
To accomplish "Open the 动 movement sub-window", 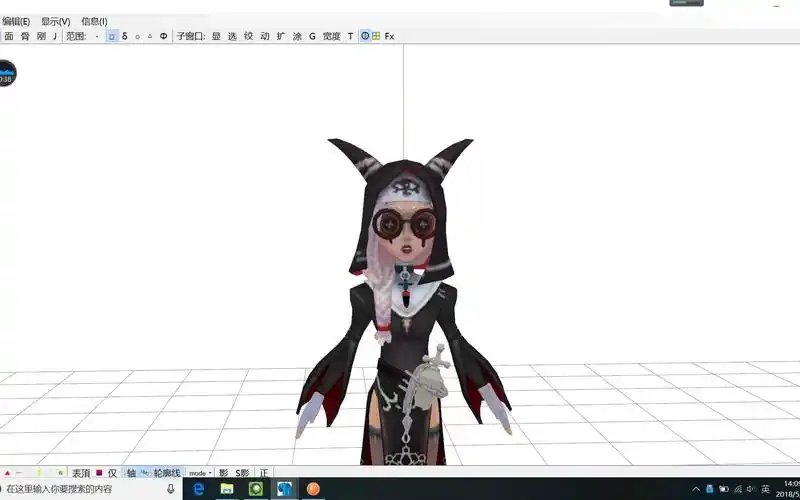I will click(265, 36).
